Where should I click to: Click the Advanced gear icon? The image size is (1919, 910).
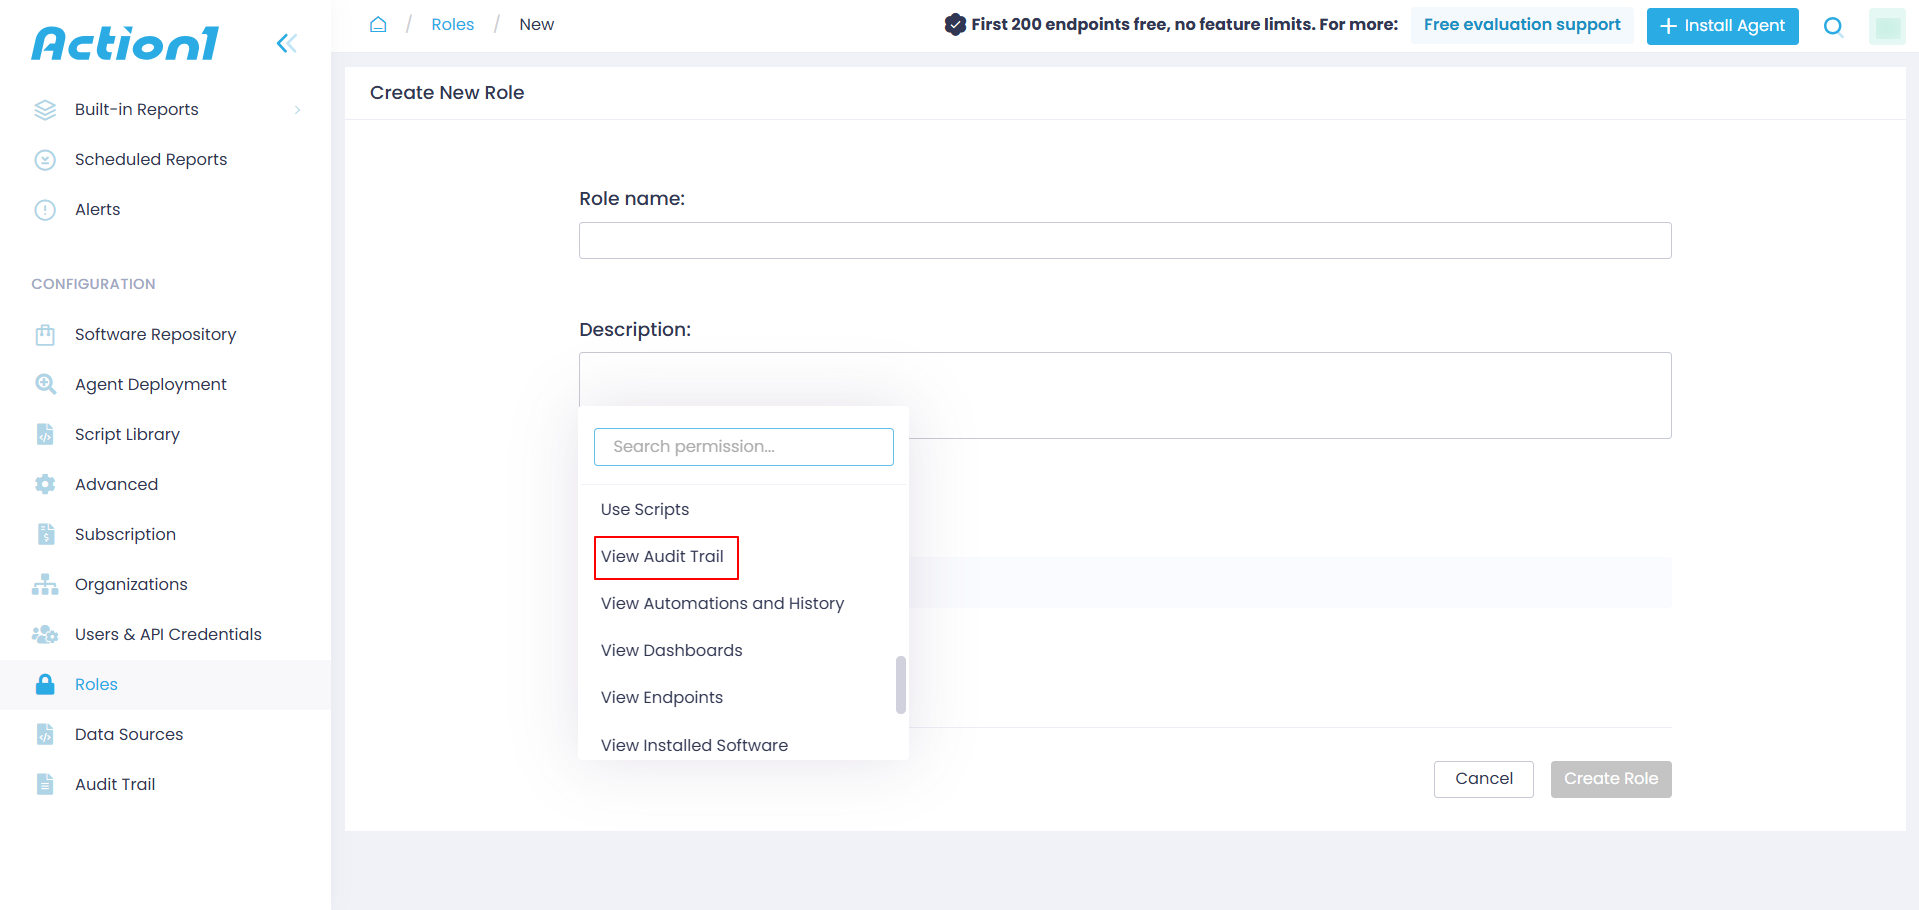pos(45,484)
